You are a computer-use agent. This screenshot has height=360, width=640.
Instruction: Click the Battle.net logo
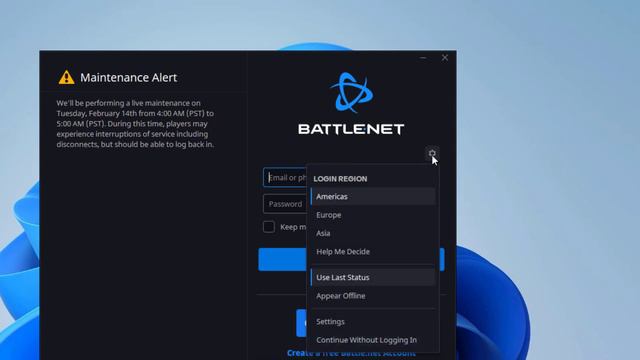[x=351, y=103]
